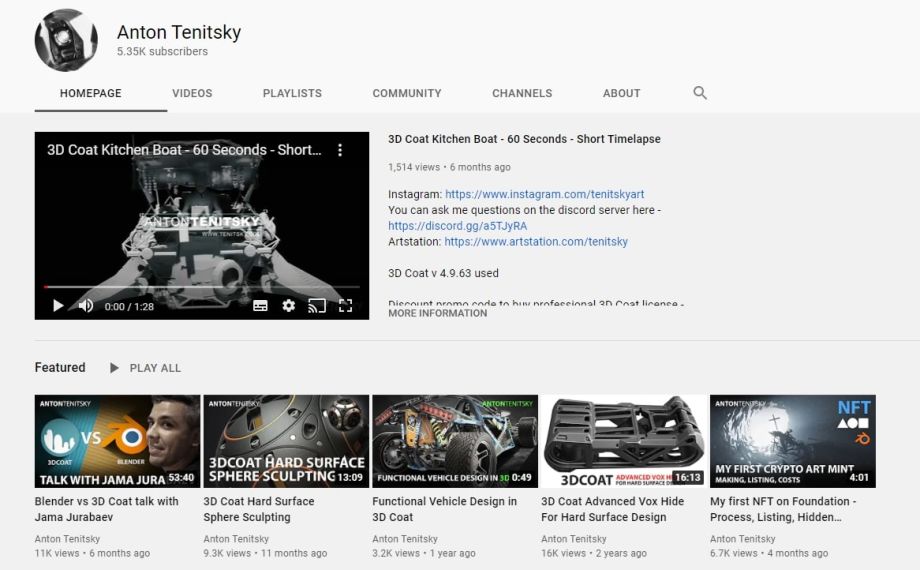Switch to the Homepage tab
Viewport: 920px width, 570px height.
tap(90, 93)
